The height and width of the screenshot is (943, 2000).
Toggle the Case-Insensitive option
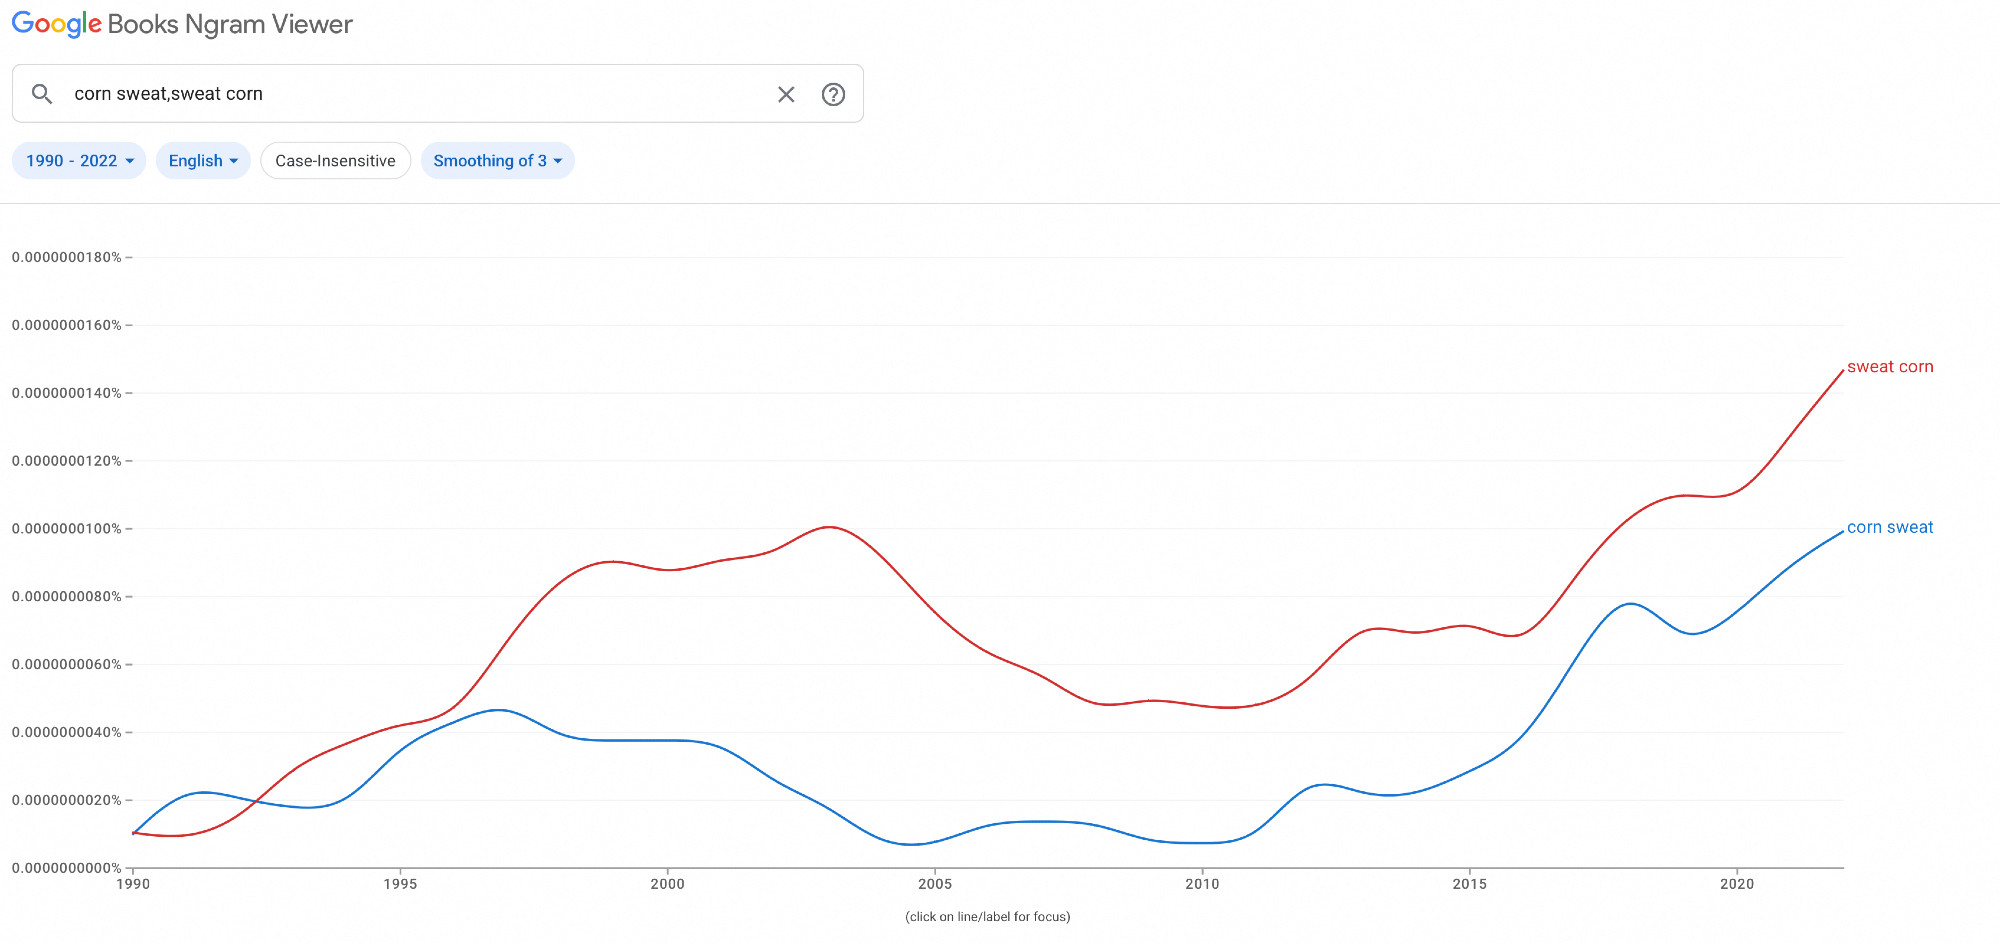point(335,161)
